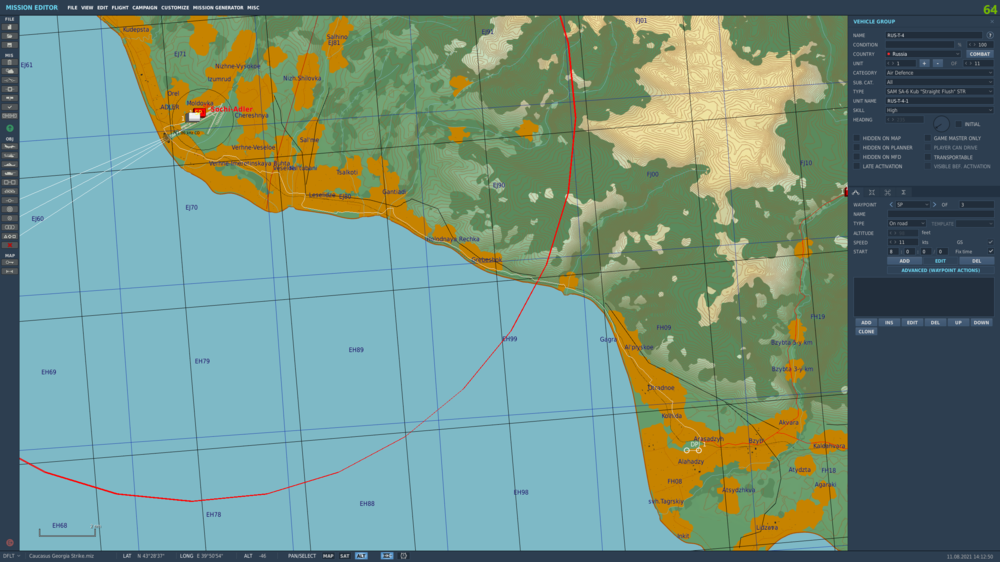The image size is (1000, 562).
Task: Open the Waypoint SP dropdown
Action: pyautogui.click(x=913, y=205)
